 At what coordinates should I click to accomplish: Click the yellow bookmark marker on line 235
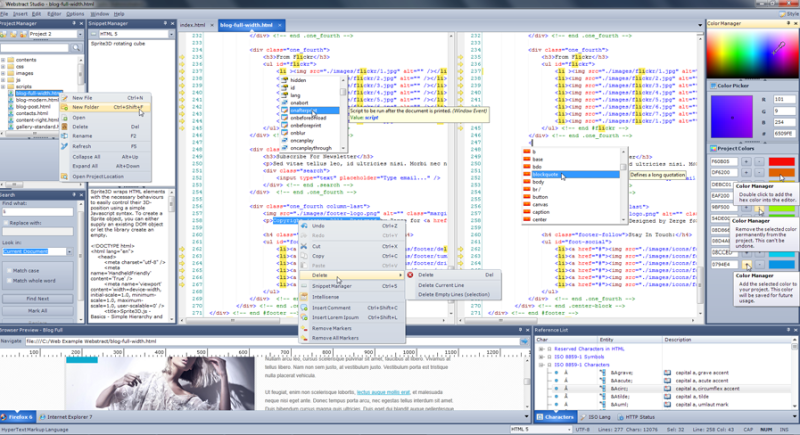(x=182, y=57)
